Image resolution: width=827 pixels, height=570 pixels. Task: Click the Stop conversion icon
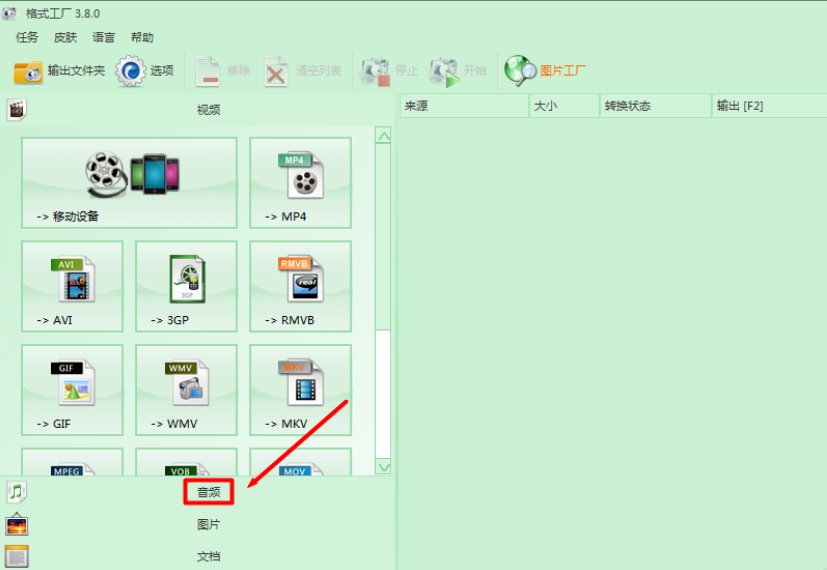tap(375, 72)
